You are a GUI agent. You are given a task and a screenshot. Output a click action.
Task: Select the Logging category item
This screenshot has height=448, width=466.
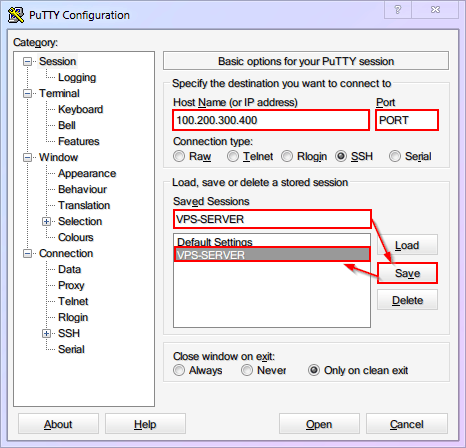pos(77,77)
